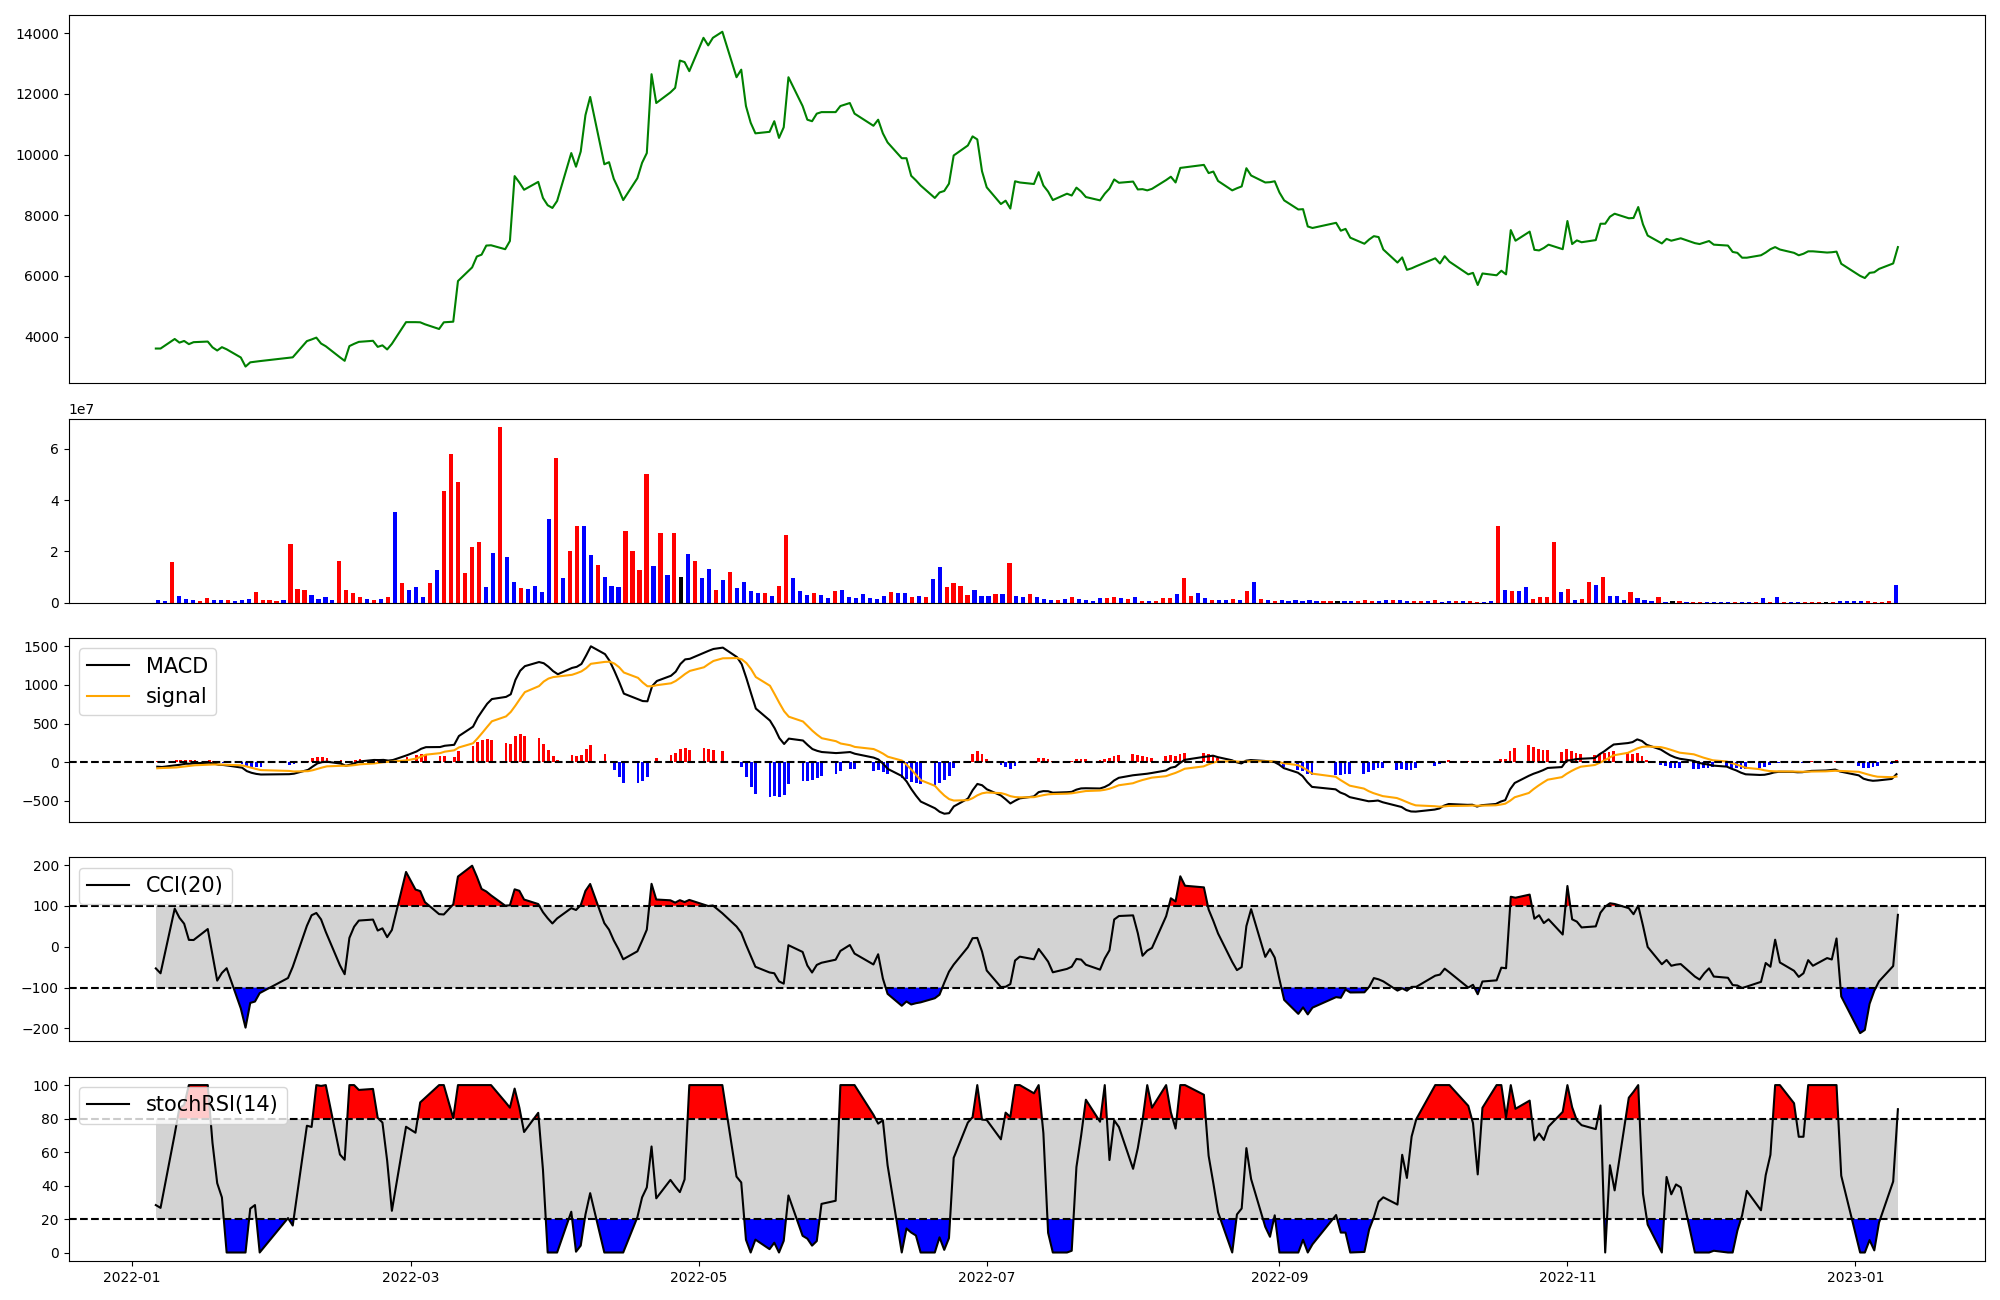This screenshot has width=2000, height=1300.
Task: Select the last blue volume bar at right
Action: point(1895,594)
